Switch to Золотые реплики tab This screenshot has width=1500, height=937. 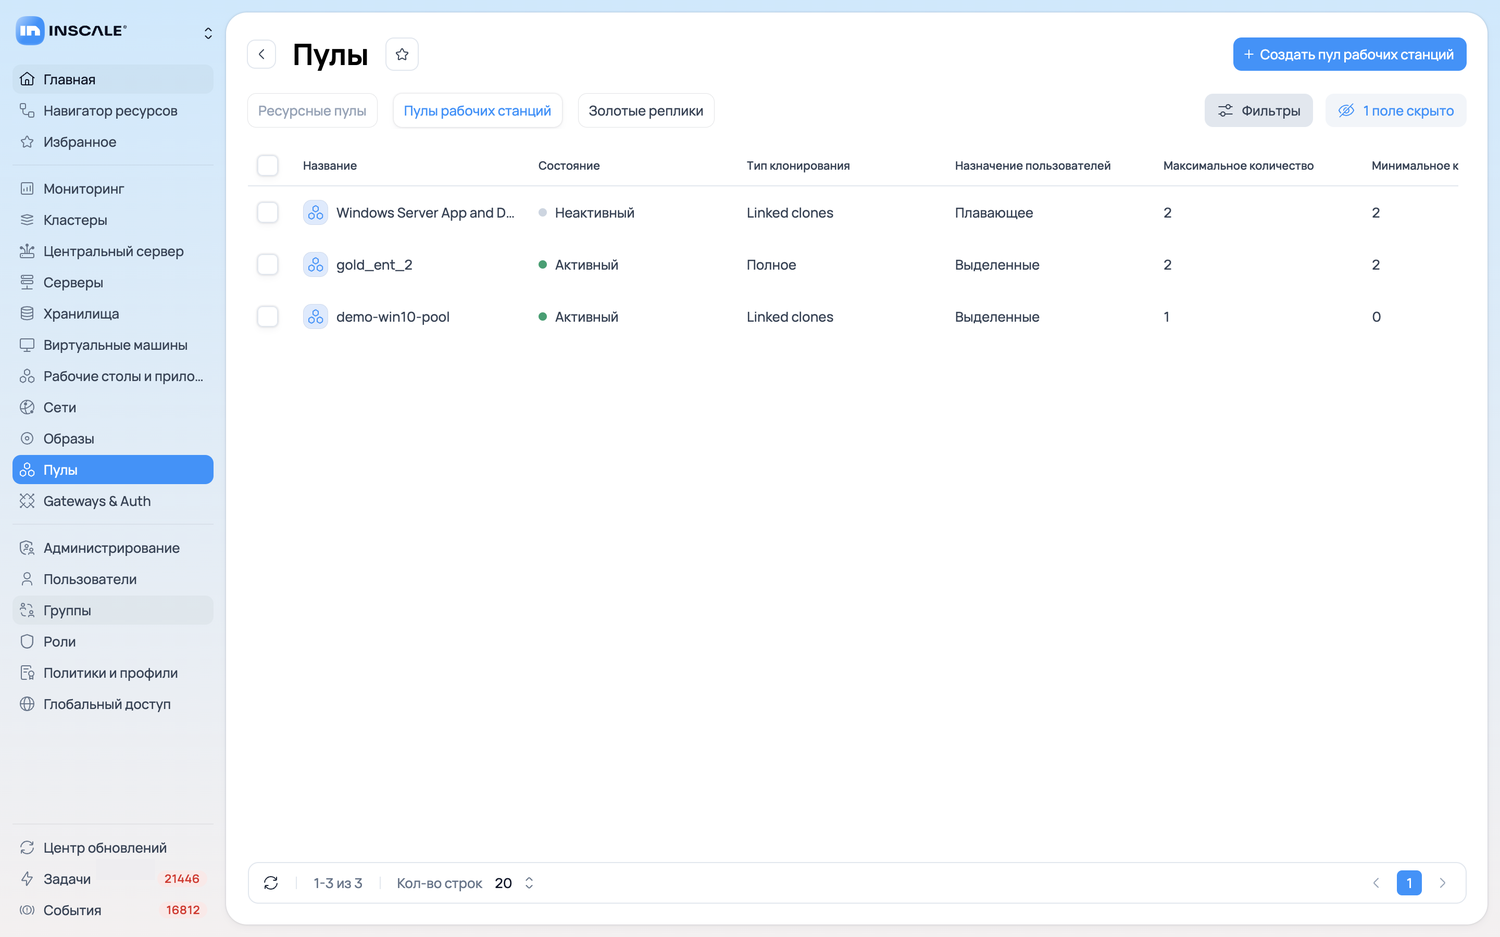click(x=646, y=110)
